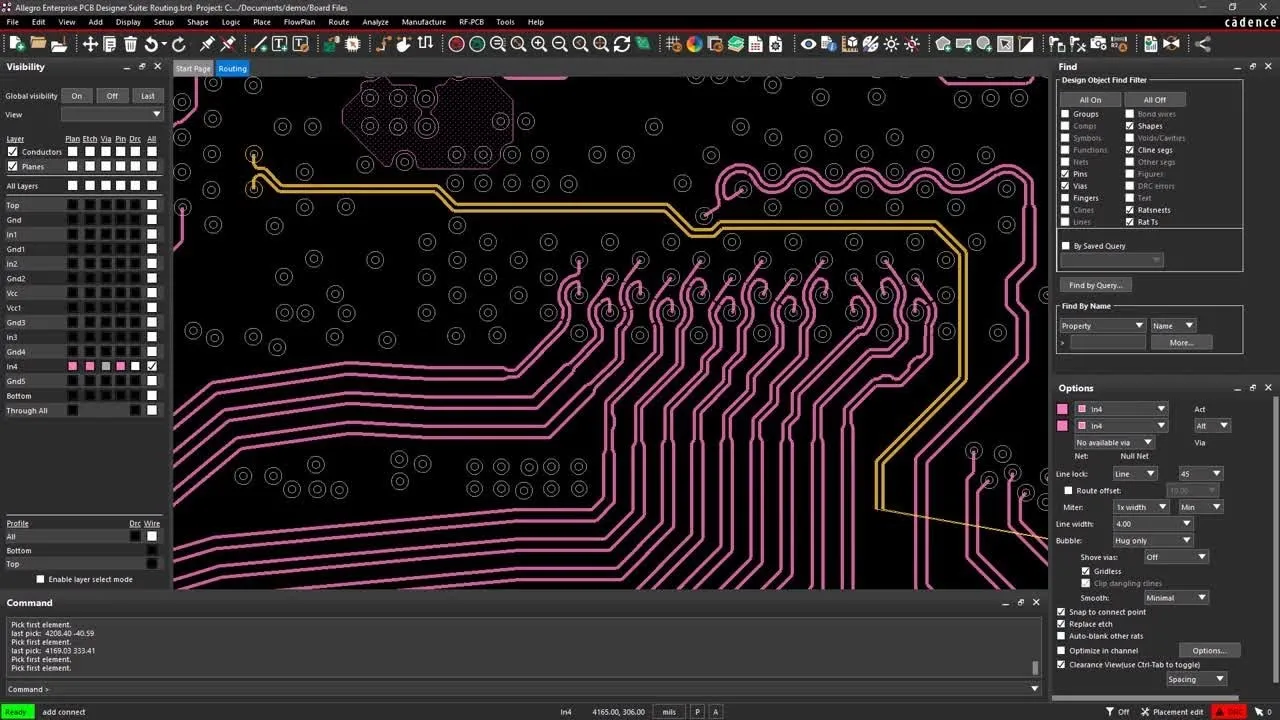
Task: Click the Global visibility On button
Action: pyautogui.click(x=77, y=96)
